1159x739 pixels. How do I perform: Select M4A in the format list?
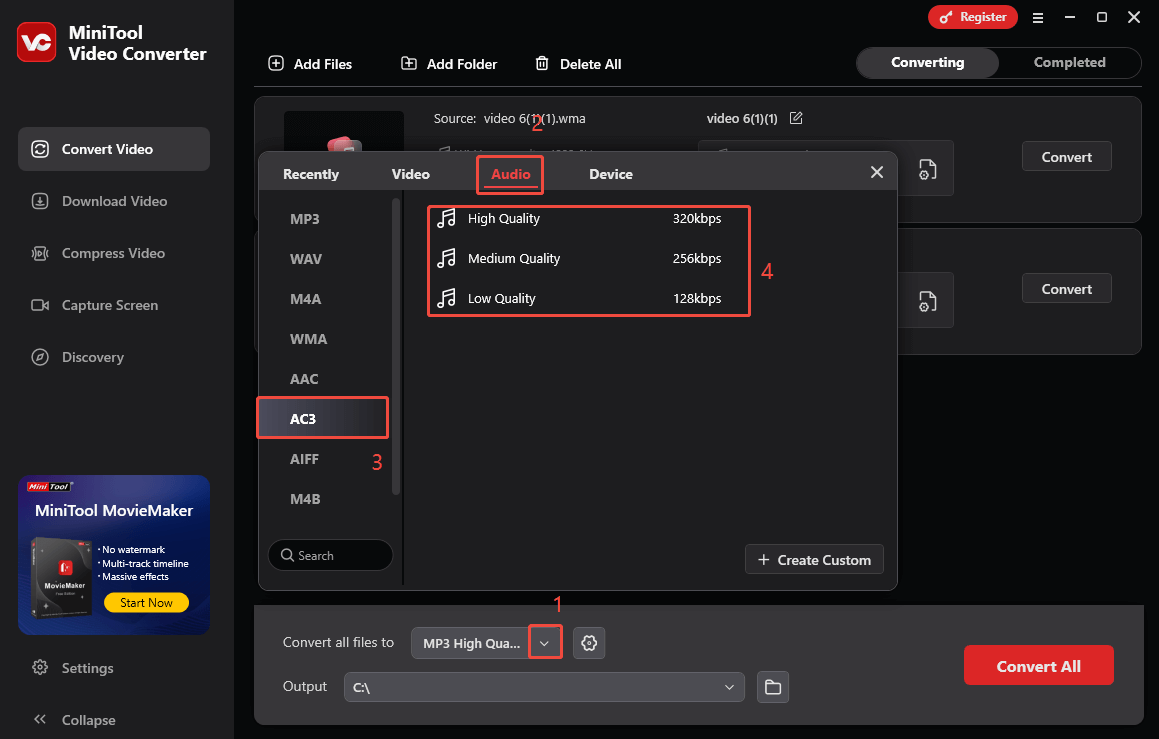tap(324, 299)
